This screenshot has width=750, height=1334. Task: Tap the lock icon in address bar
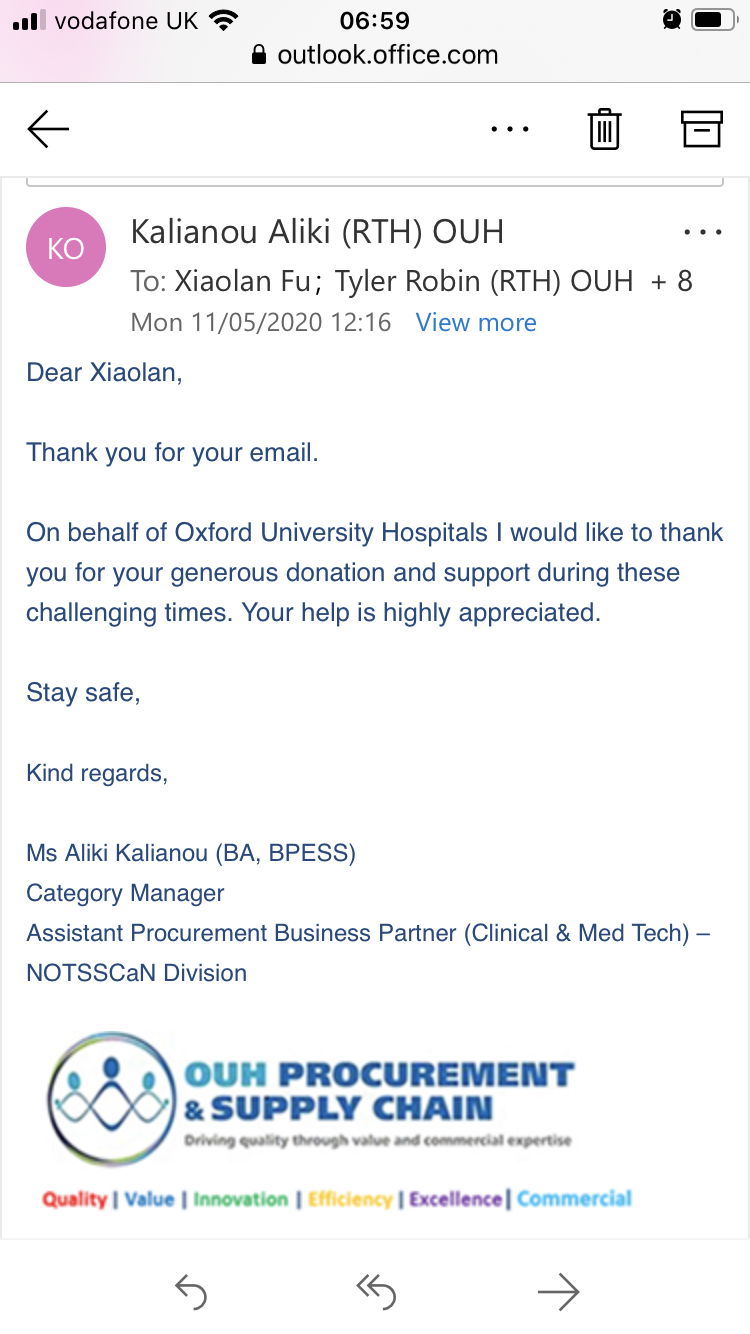point(260,55)
